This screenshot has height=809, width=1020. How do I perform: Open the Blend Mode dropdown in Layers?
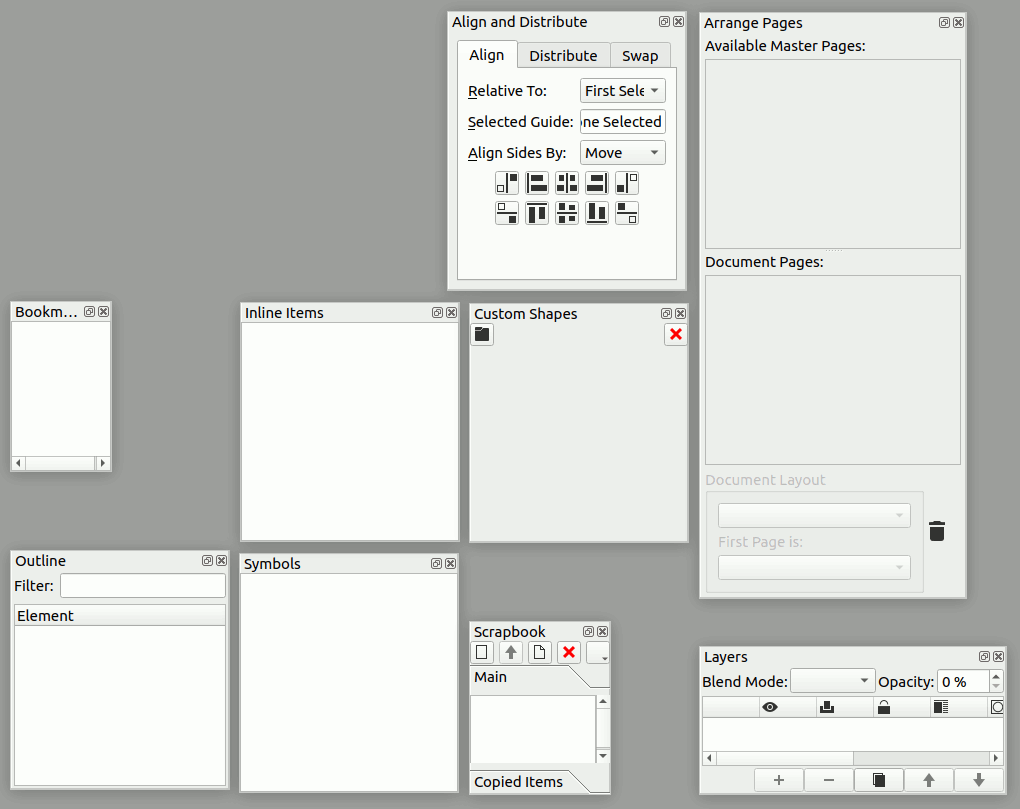[x=832, y=682]
